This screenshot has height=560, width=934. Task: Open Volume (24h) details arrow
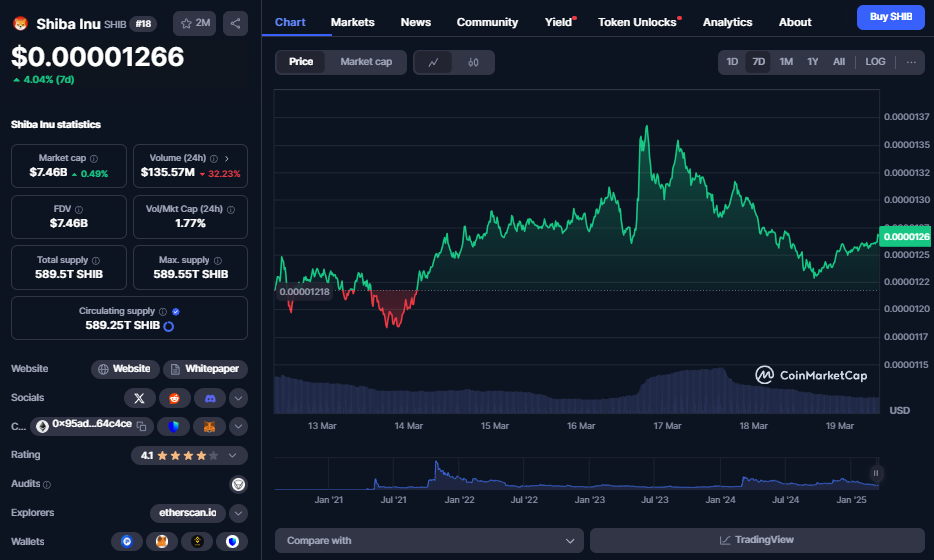tap(227, 158)
